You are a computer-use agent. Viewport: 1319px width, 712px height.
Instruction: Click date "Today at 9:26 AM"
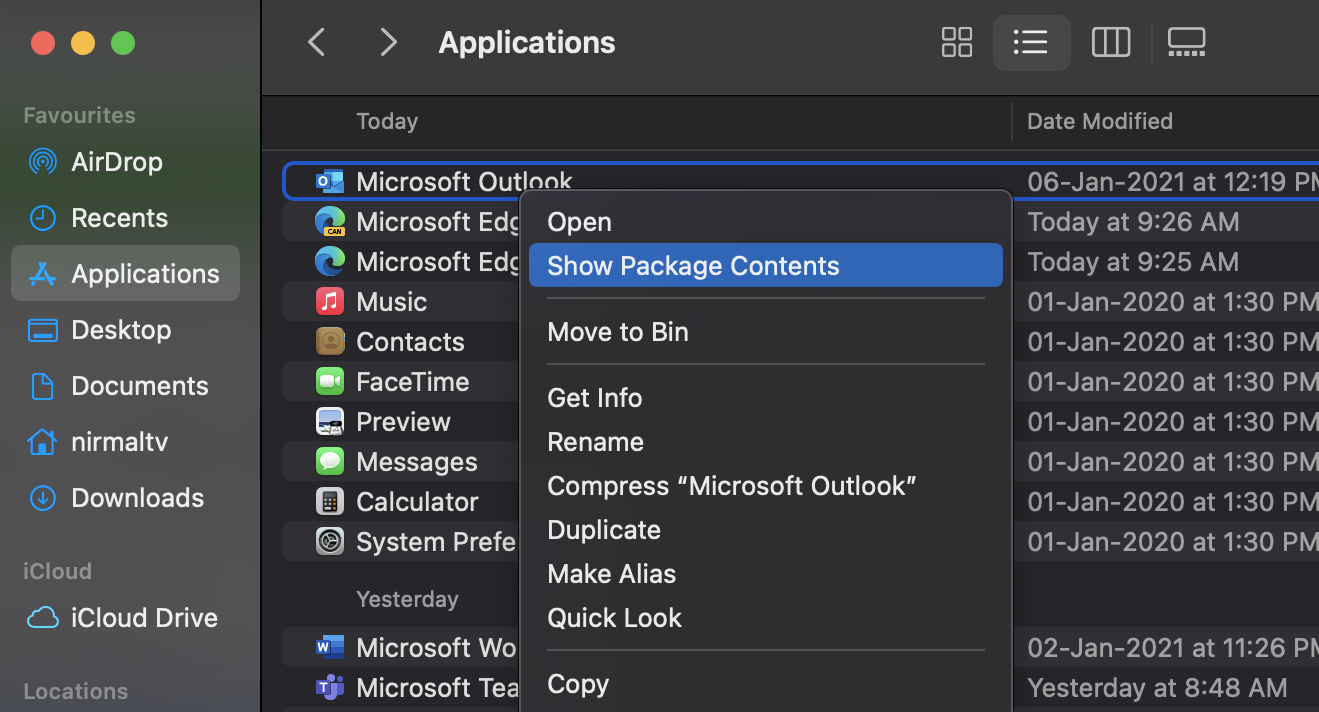tap(1133, 221)
